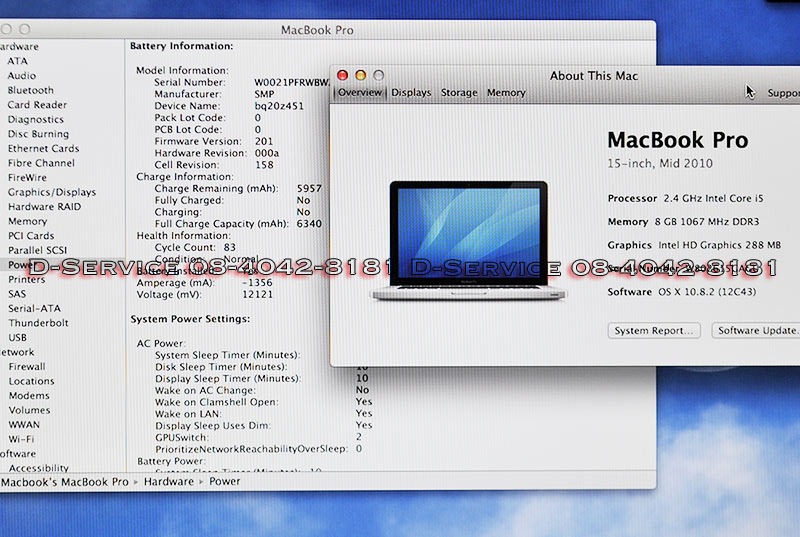This screenshot has height=537, width=800.
Task: Open USB hardware section
Action: click(17, 338)
